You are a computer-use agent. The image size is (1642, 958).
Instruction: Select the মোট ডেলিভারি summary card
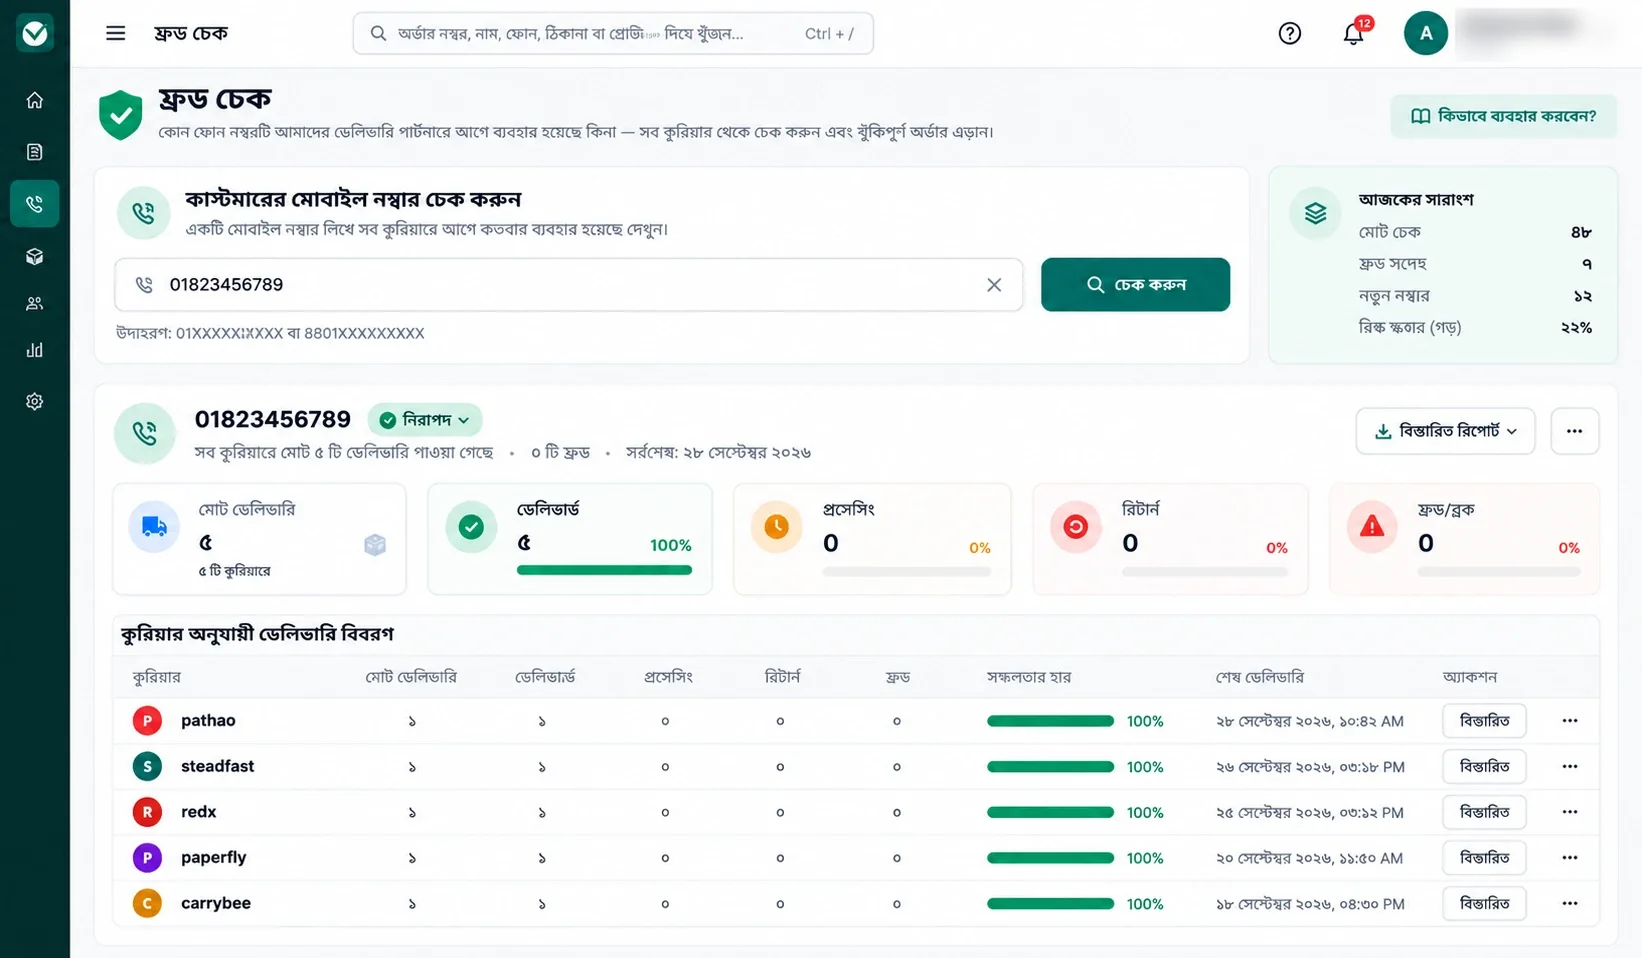coord(259,539)
